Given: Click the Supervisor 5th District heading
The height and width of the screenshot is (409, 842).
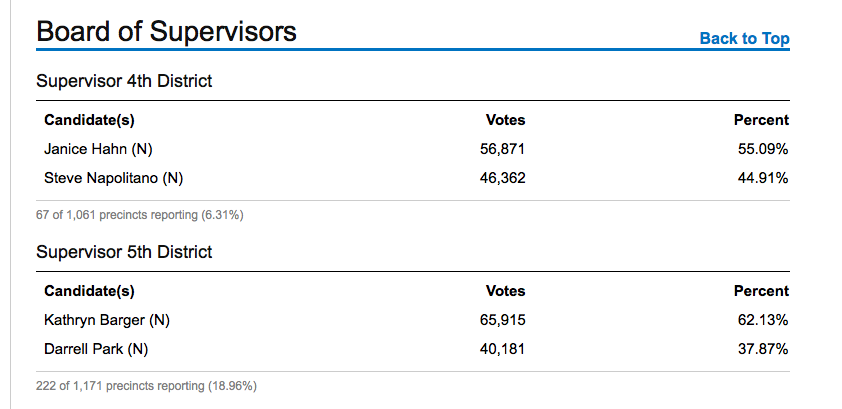Looking at the screenshot, I should (x=124, y=252).
